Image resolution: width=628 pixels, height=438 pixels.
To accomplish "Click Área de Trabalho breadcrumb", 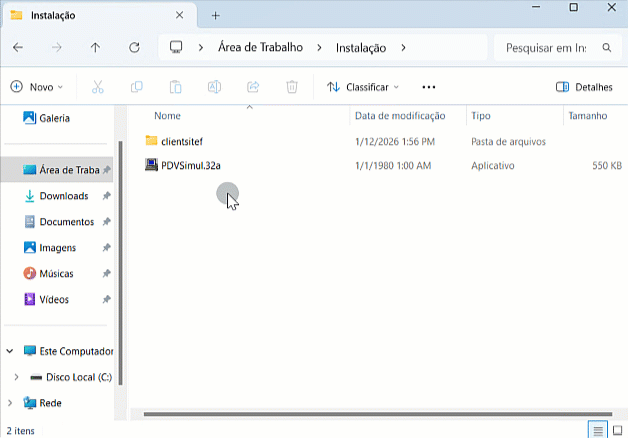I will [260, 48].
